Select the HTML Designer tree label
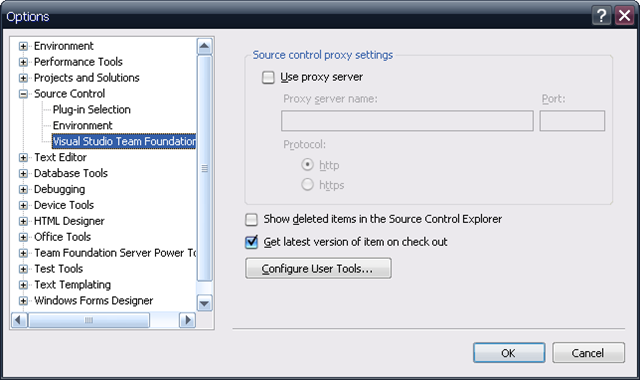The height and width of the screenshot is (380, 640). [x=69, y=221]
